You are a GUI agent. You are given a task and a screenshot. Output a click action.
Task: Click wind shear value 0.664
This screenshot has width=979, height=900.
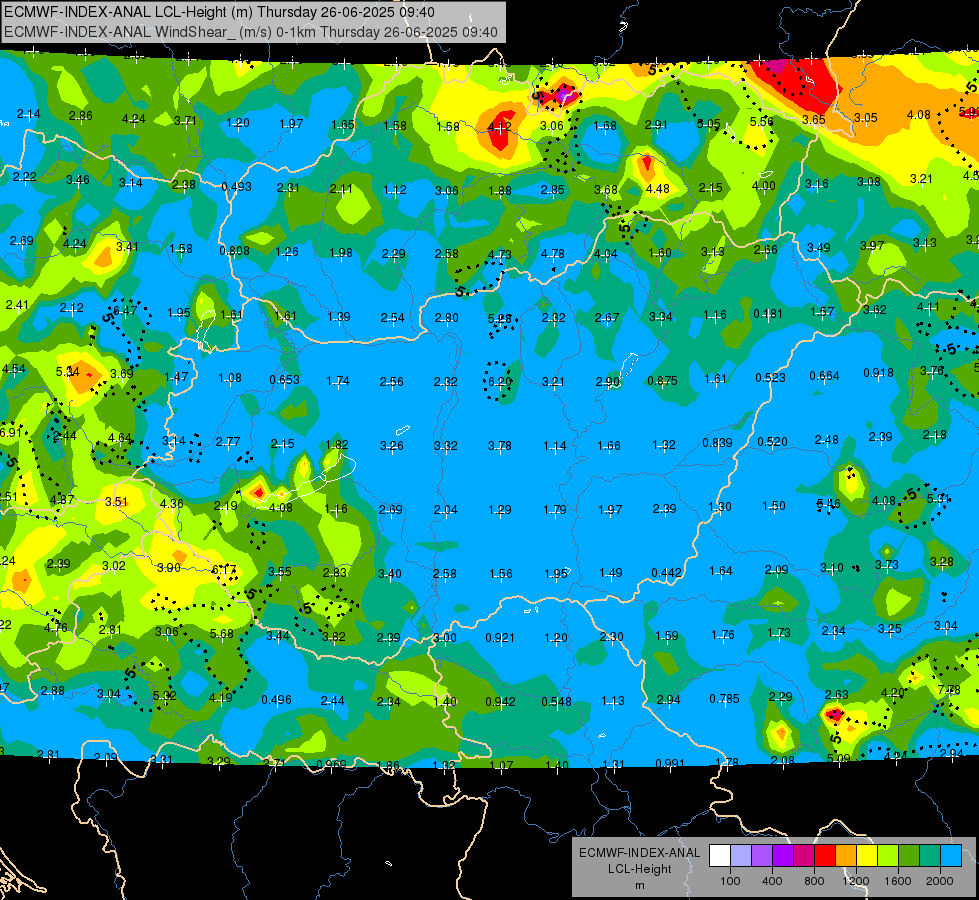pyautogui.click(x=824, y=375)
